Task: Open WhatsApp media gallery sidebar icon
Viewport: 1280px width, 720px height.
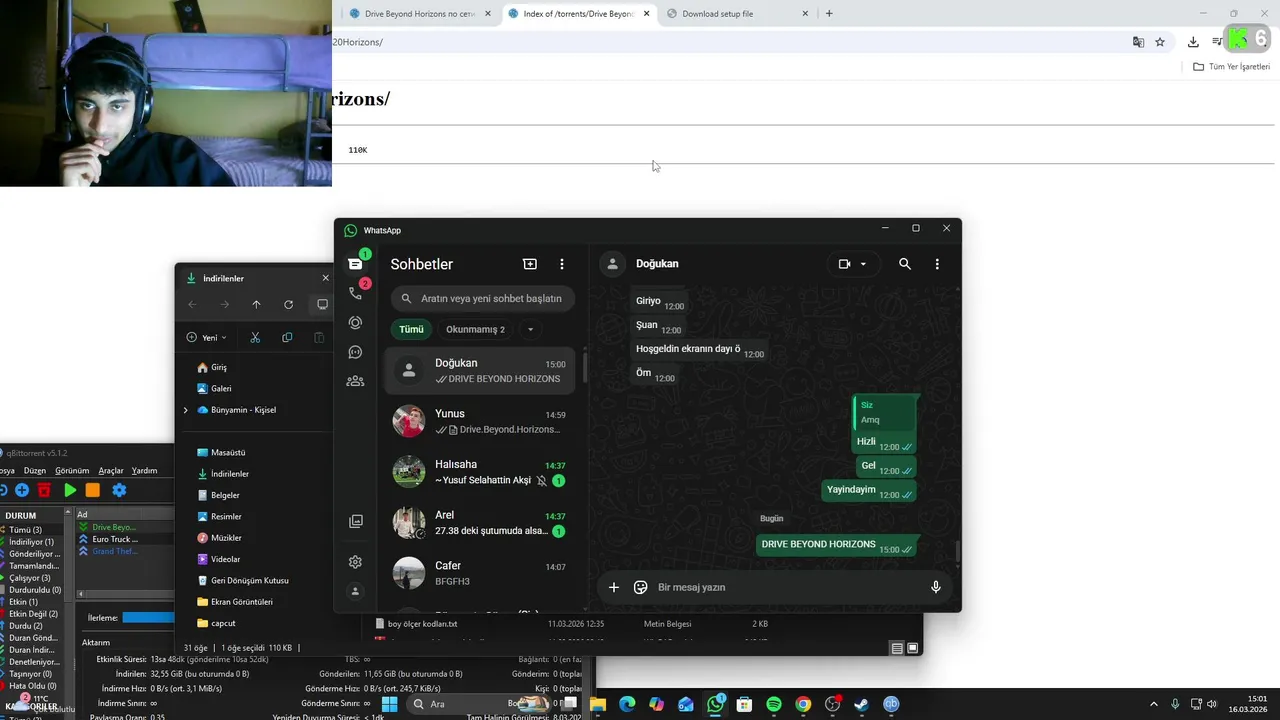Action: [x=355, y=521]
